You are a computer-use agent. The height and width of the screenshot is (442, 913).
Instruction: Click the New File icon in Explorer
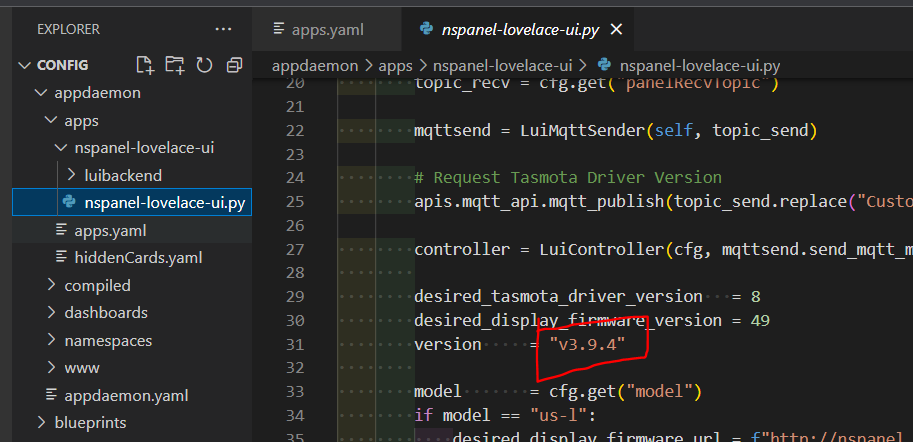pyautogui.click(x=145, y=65)
